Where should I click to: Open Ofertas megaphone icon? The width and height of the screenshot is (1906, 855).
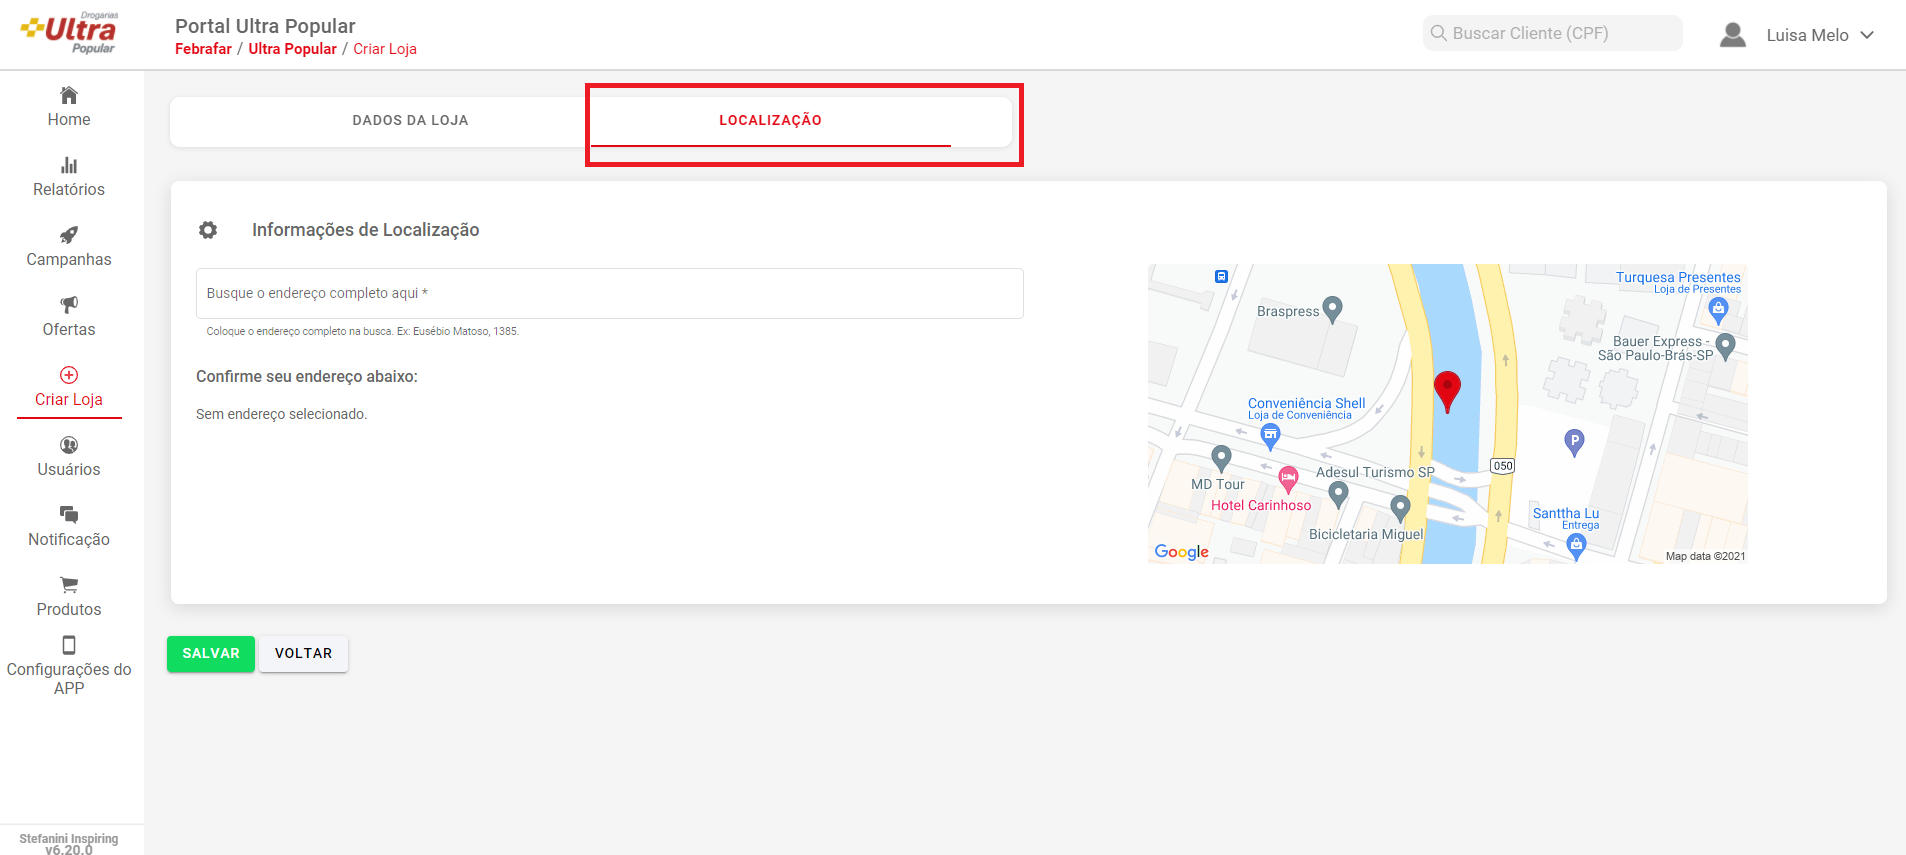pos(69,305)
